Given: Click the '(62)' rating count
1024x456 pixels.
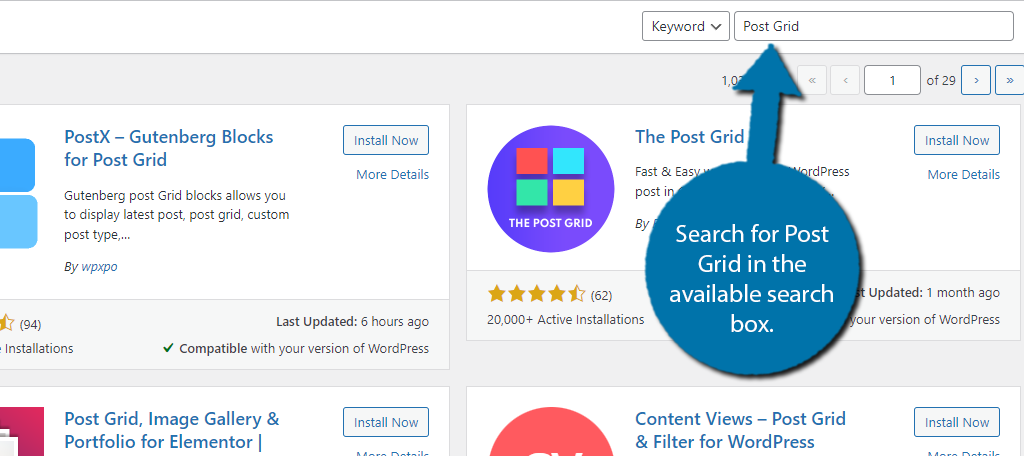Looking at the screenshot, I should [601, 295].
